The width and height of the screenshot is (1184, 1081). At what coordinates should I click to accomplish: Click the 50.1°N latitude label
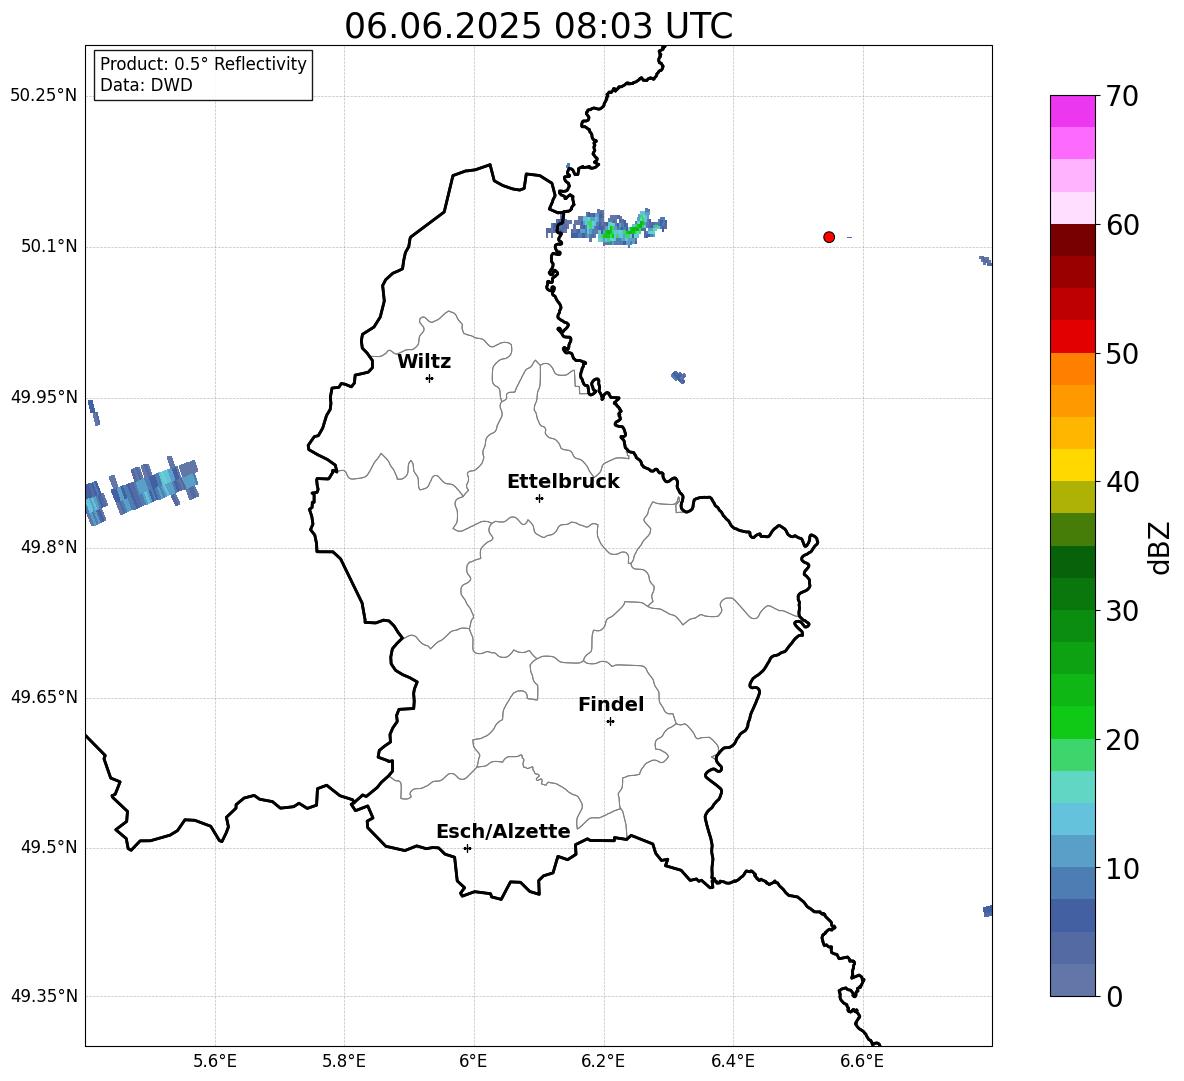[x=49, y=246]
